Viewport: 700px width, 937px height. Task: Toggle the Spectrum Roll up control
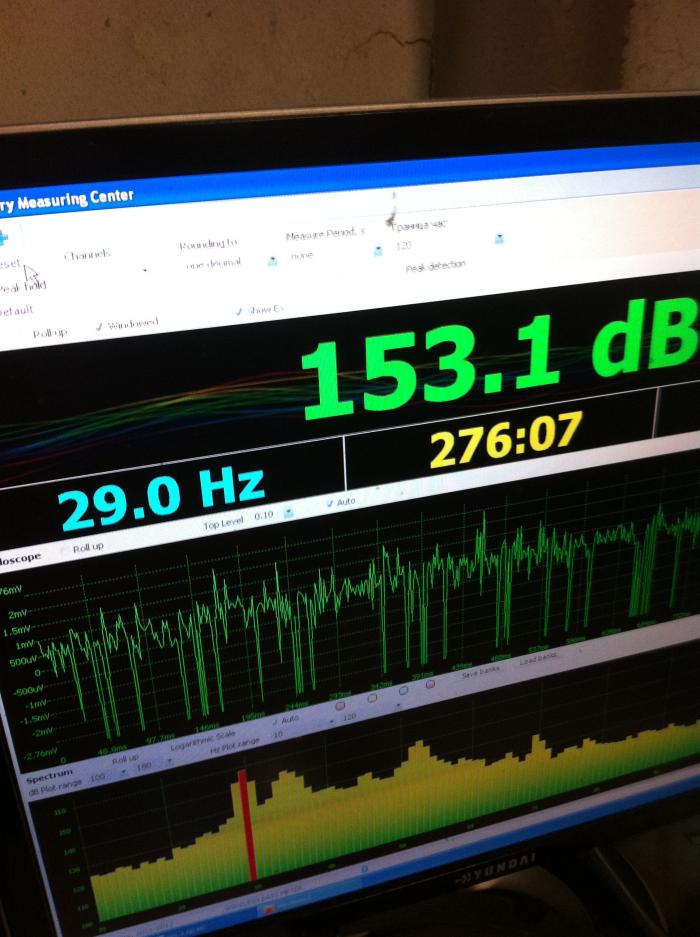click(125, 759)
